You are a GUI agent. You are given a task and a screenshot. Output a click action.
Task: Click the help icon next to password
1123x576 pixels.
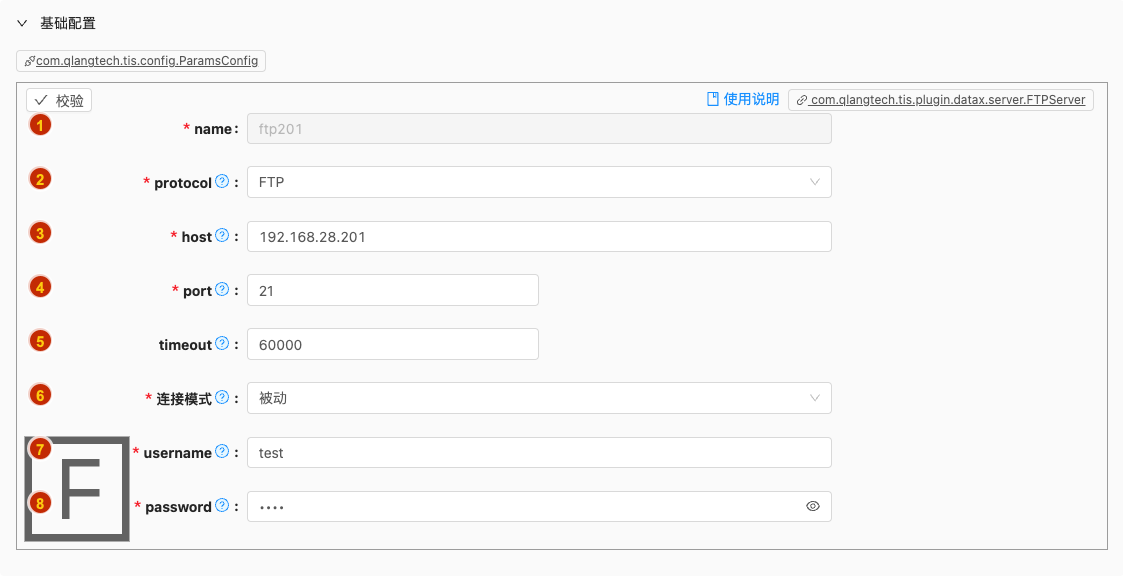[222, 506]
